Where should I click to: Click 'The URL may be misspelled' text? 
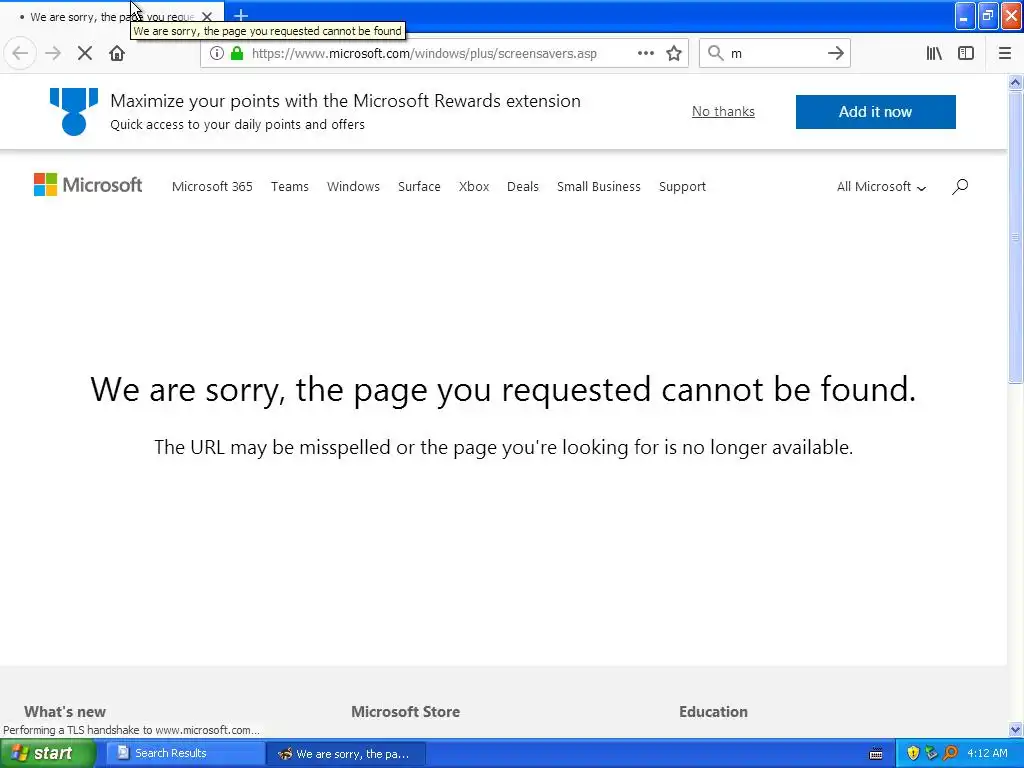[x=504, y=447]
